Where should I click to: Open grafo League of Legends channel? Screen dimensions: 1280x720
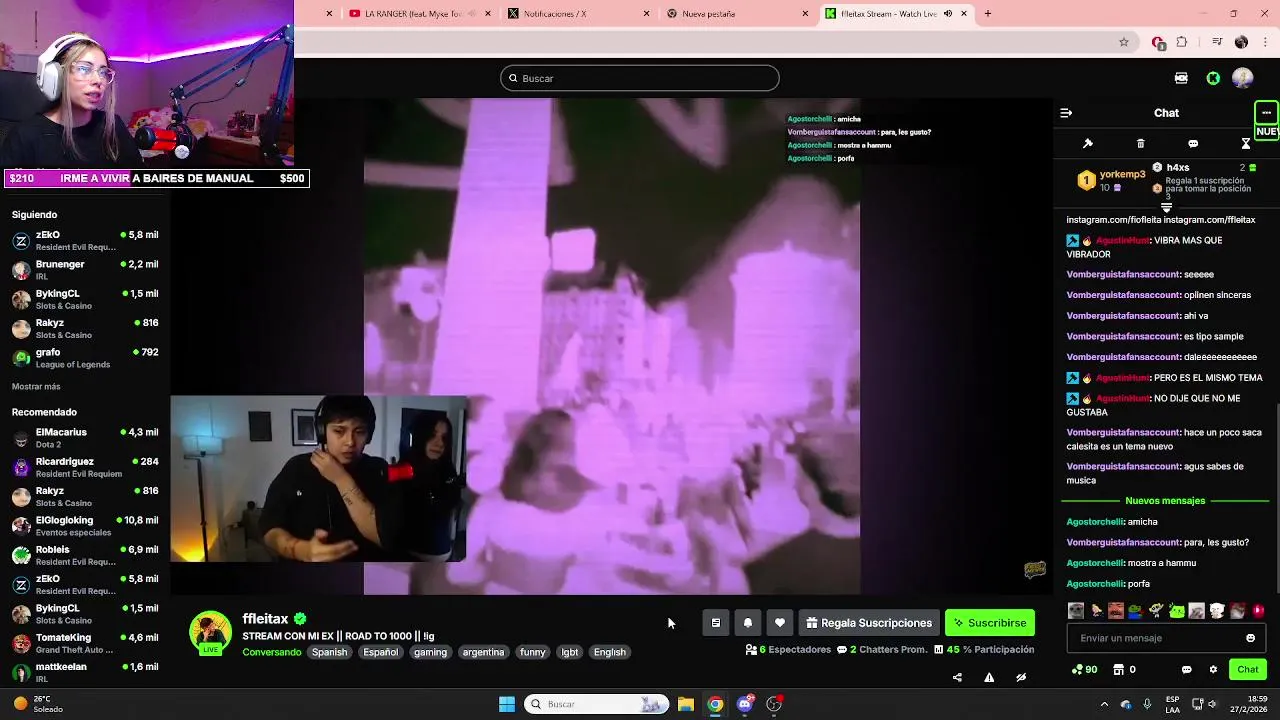[x=85, y=358]
